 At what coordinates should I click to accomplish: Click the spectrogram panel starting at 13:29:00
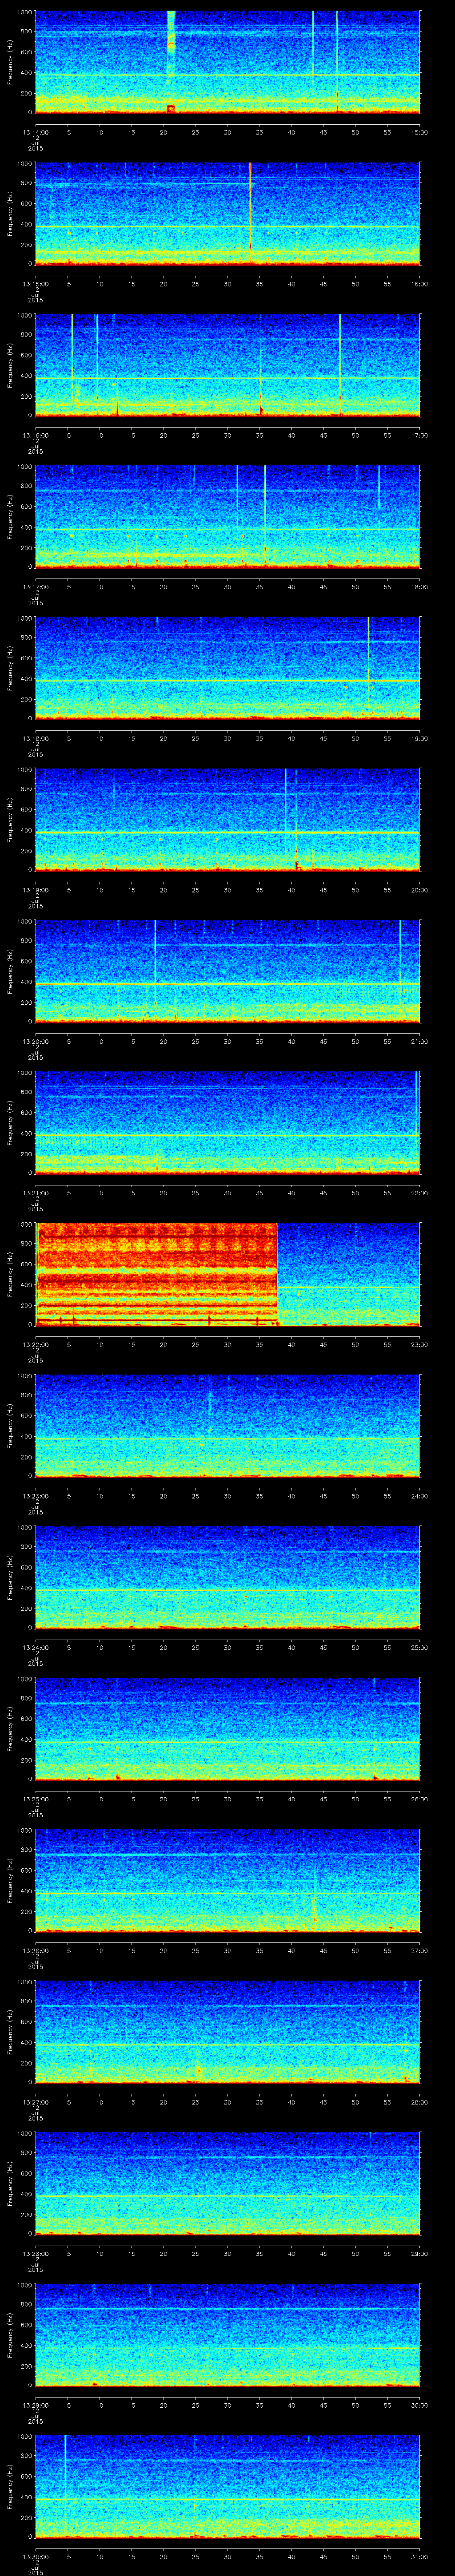pos(228,2334)
